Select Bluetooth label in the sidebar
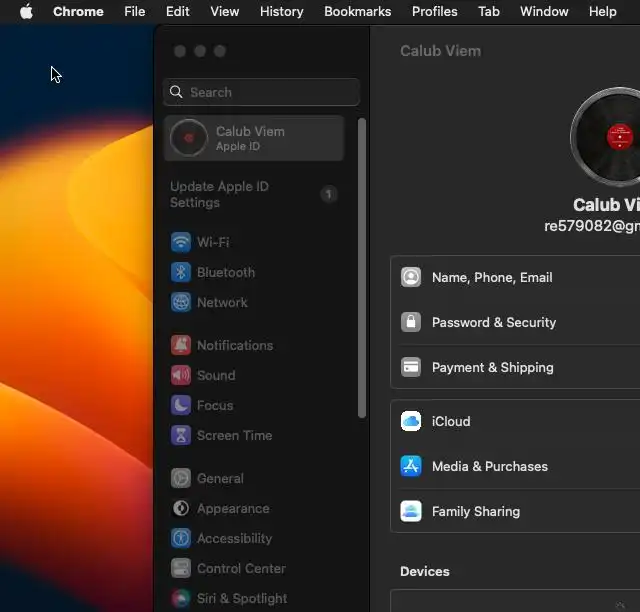This screenshot has width=640, height=612. 226,272
